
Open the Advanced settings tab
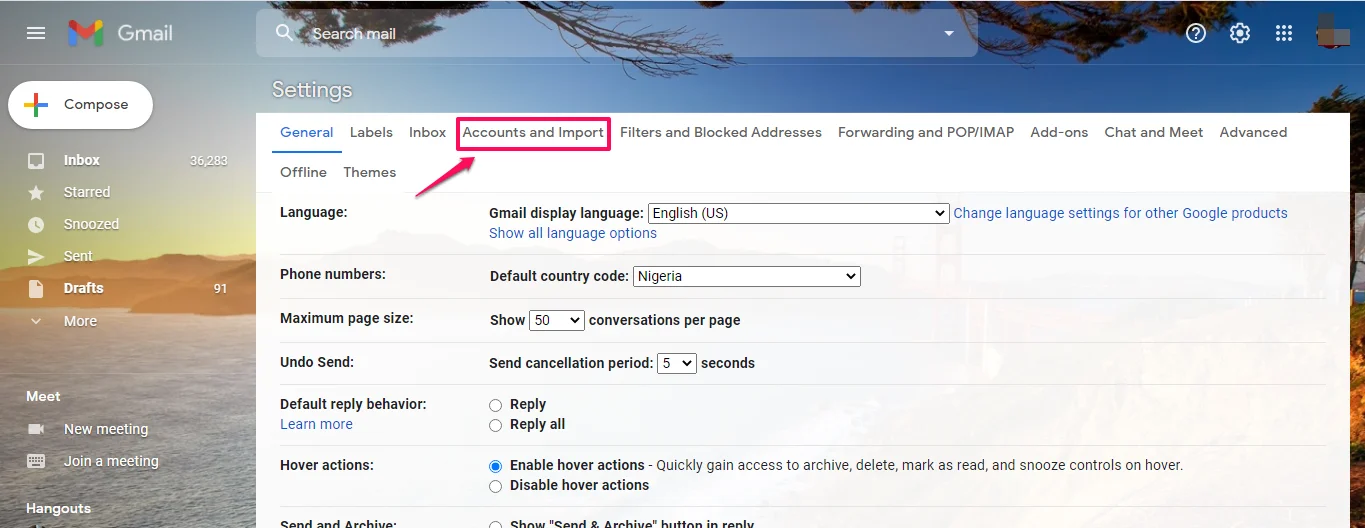tap(1253, 132)
